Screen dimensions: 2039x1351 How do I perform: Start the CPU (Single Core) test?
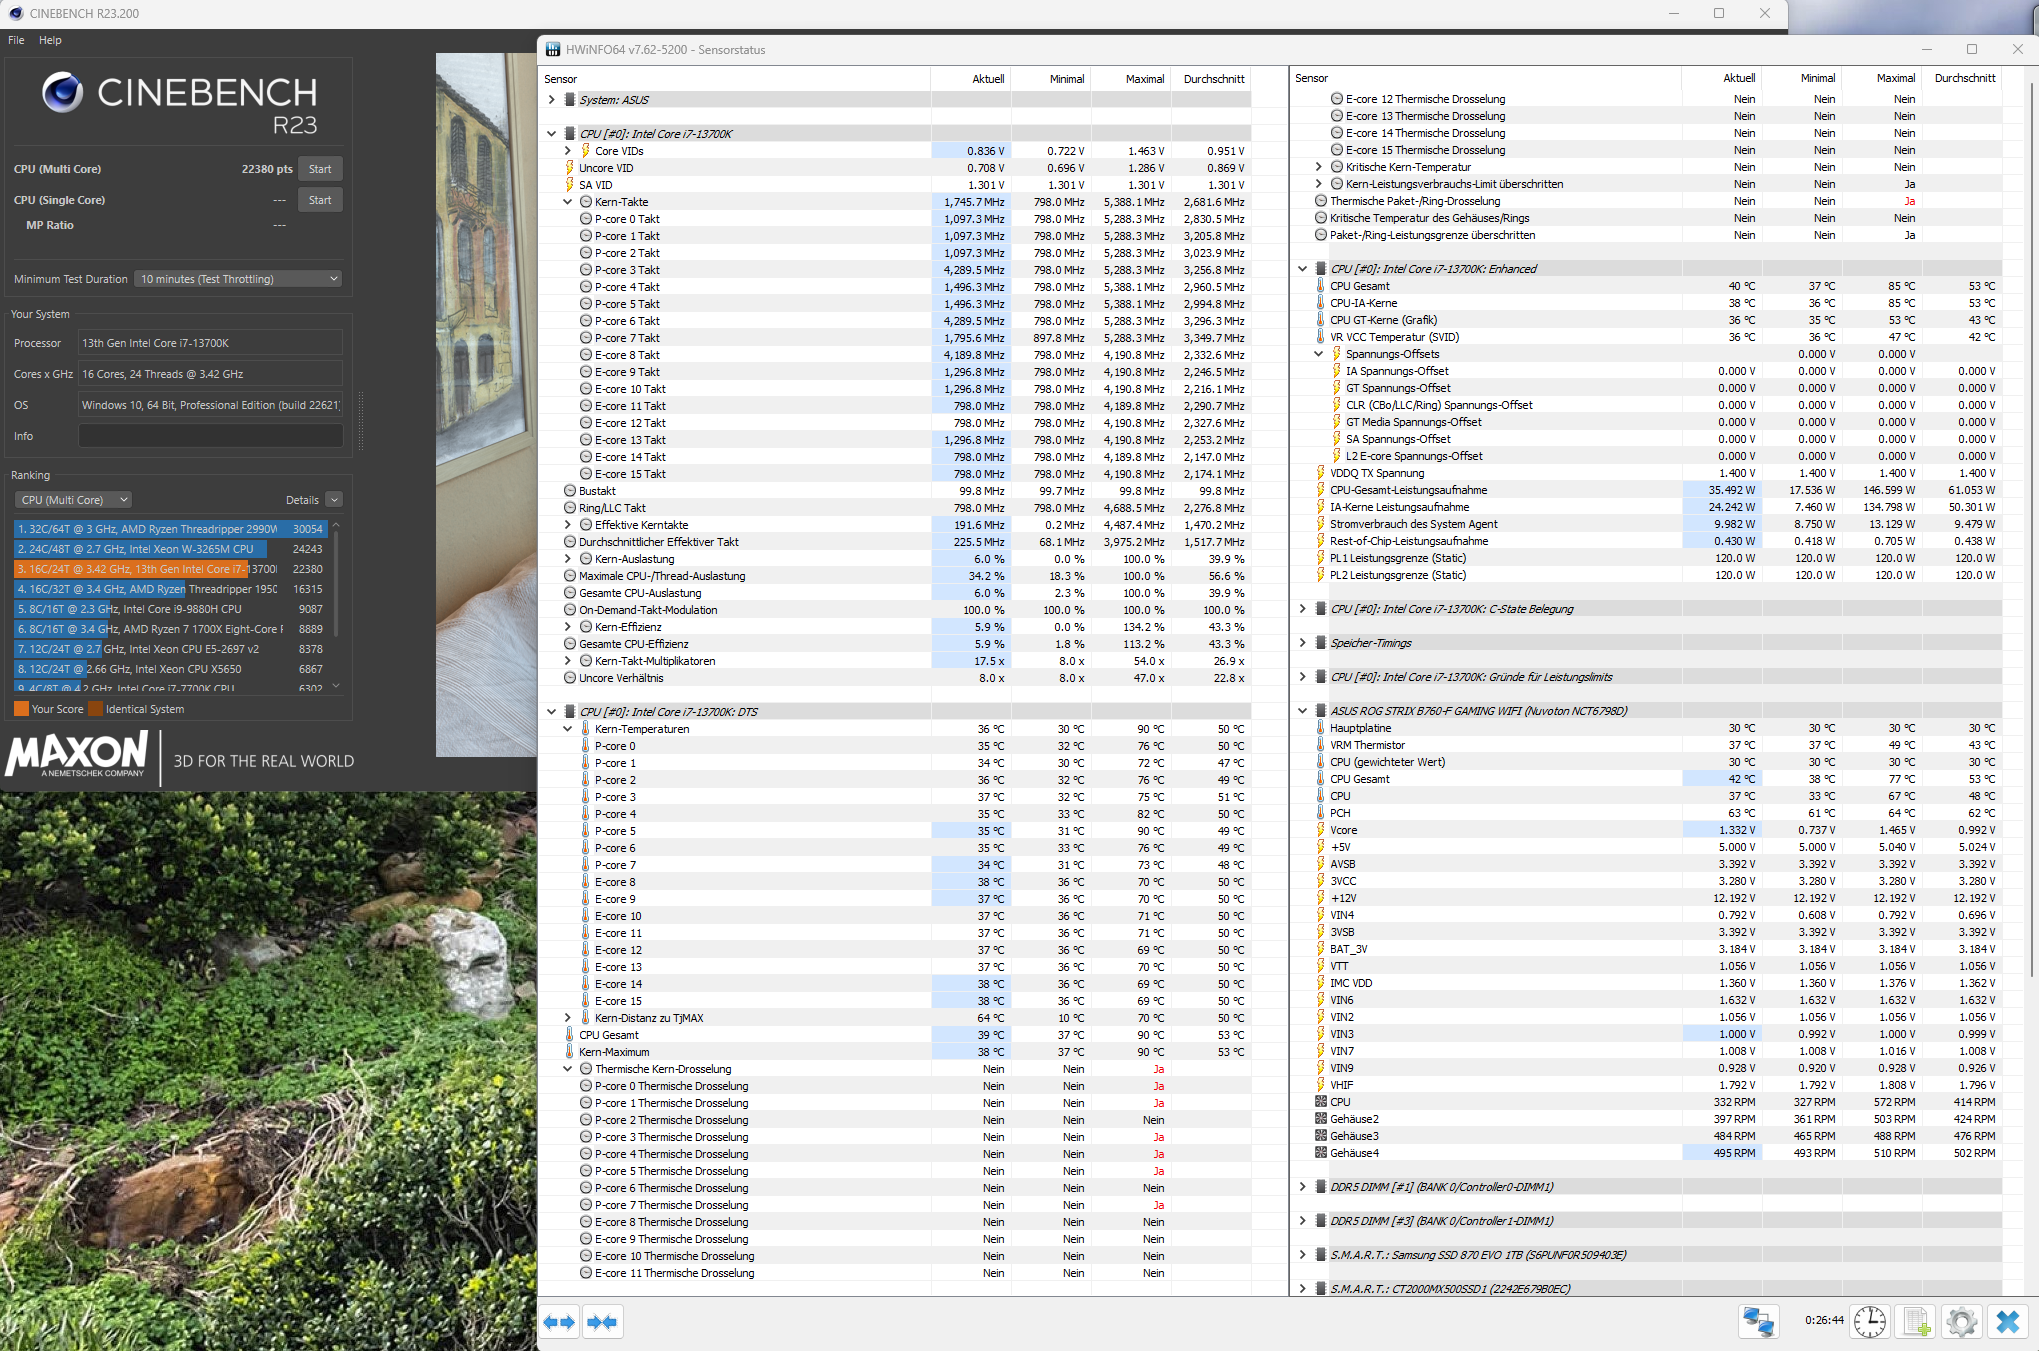[320, 200]
